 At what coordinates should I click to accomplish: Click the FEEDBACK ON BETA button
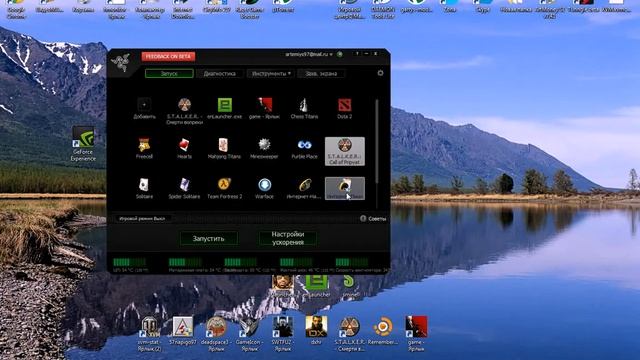point(168,56)
